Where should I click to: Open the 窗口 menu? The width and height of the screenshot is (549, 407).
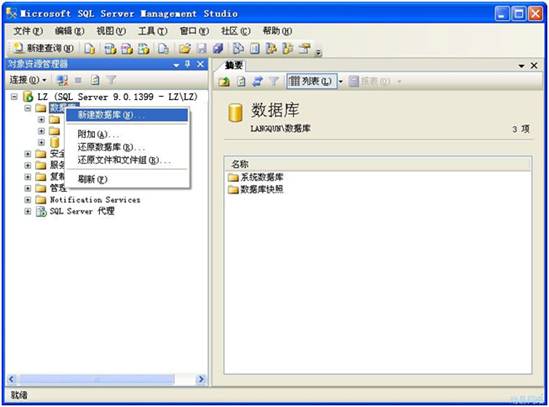pos(194,31)
